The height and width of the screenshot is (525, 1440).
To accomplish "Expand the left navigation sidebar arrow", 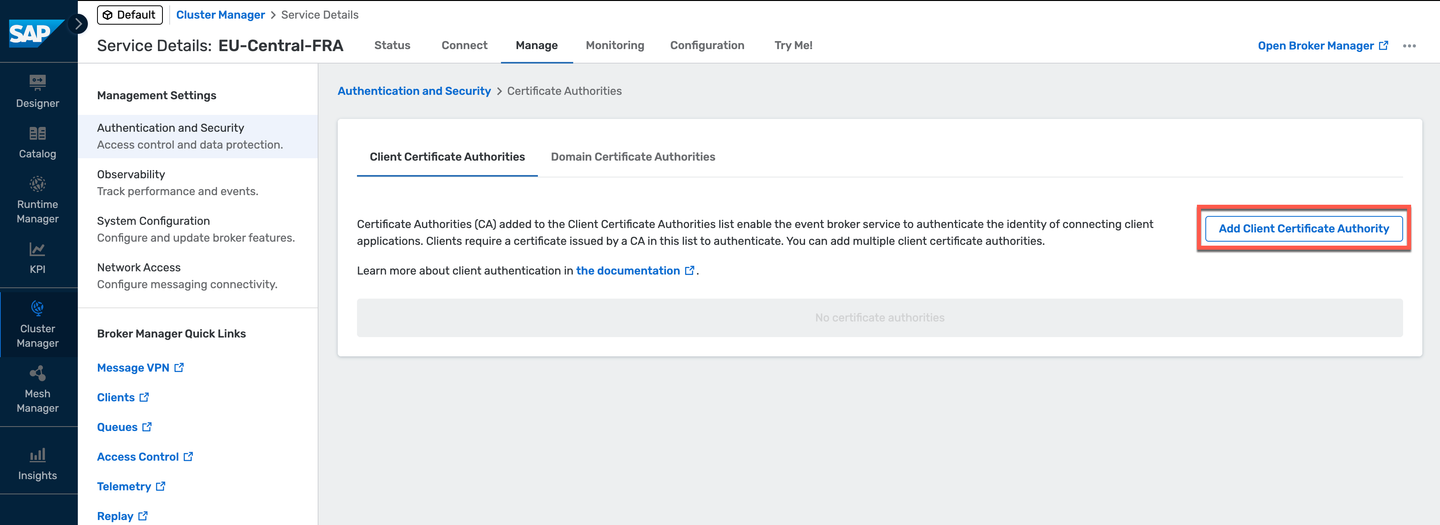I will pyautogui.click(x=79, y=23).
